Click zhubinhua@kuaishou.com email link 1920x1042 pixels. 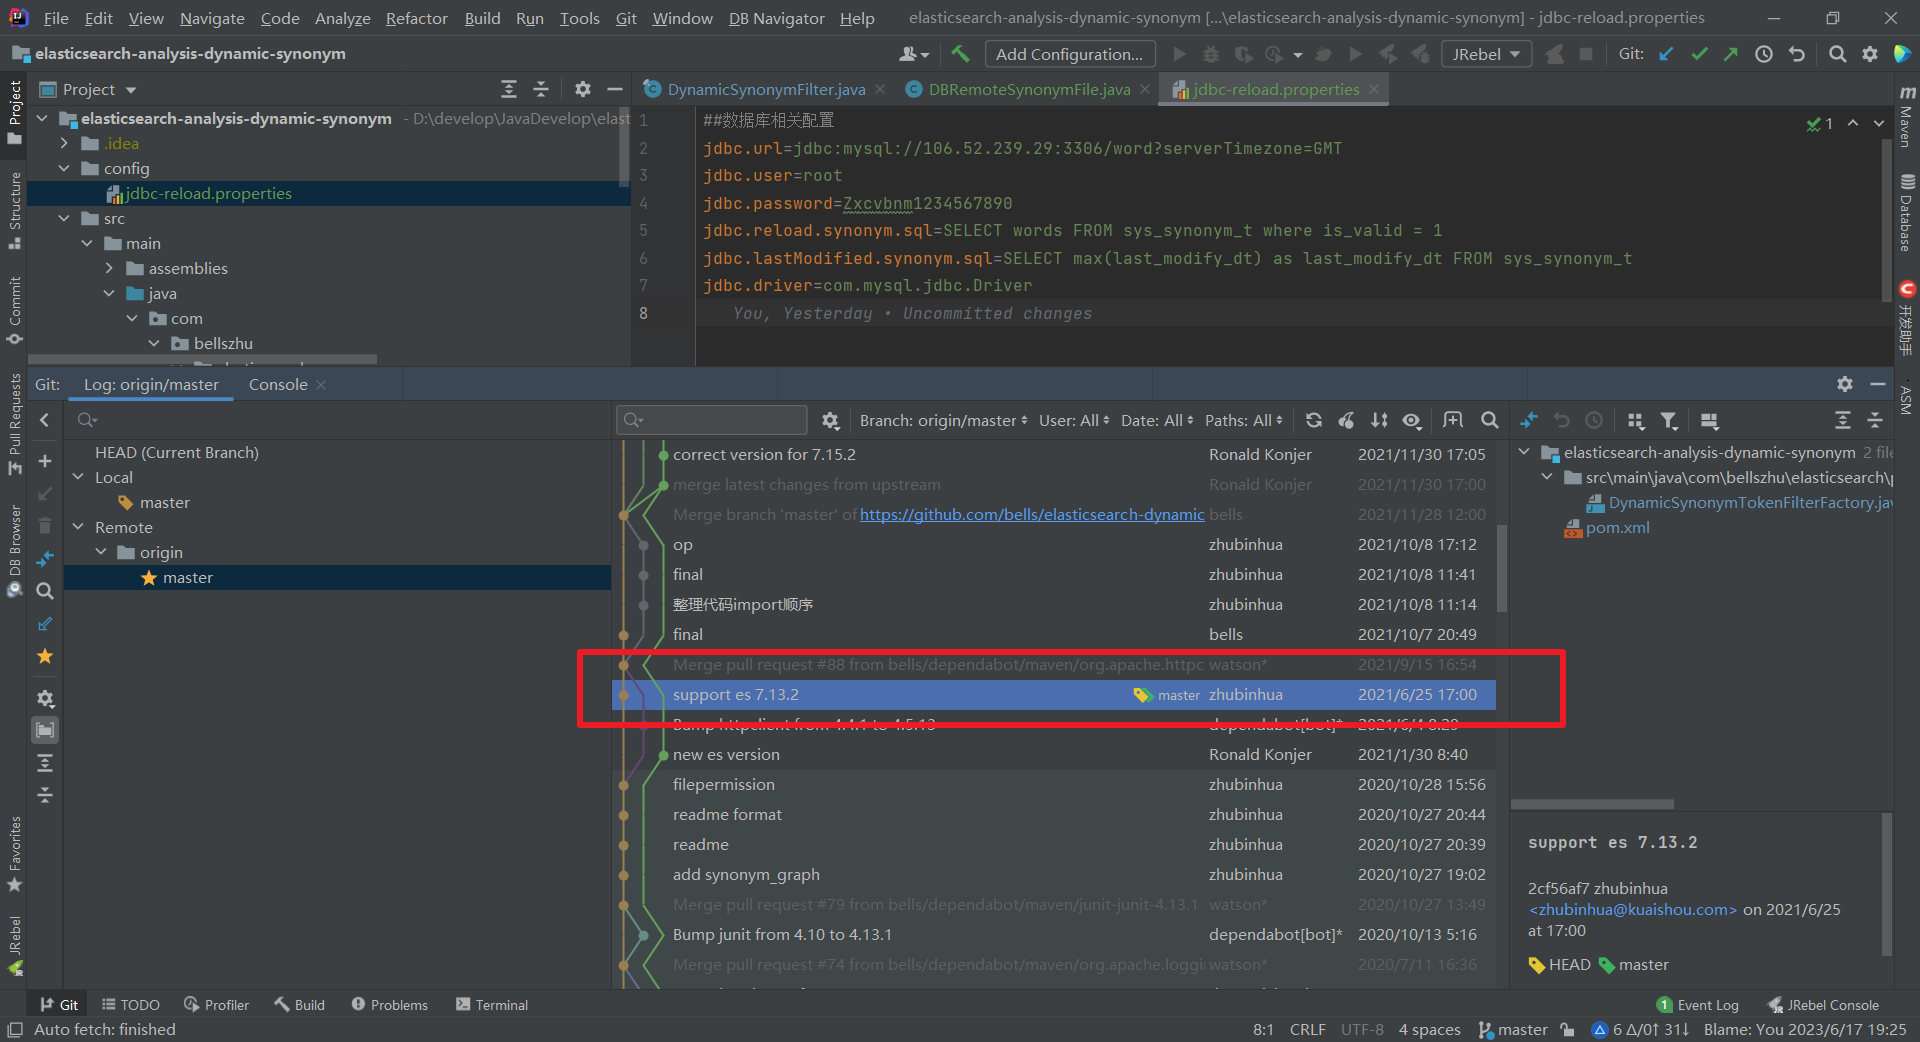coord(1633,909)
